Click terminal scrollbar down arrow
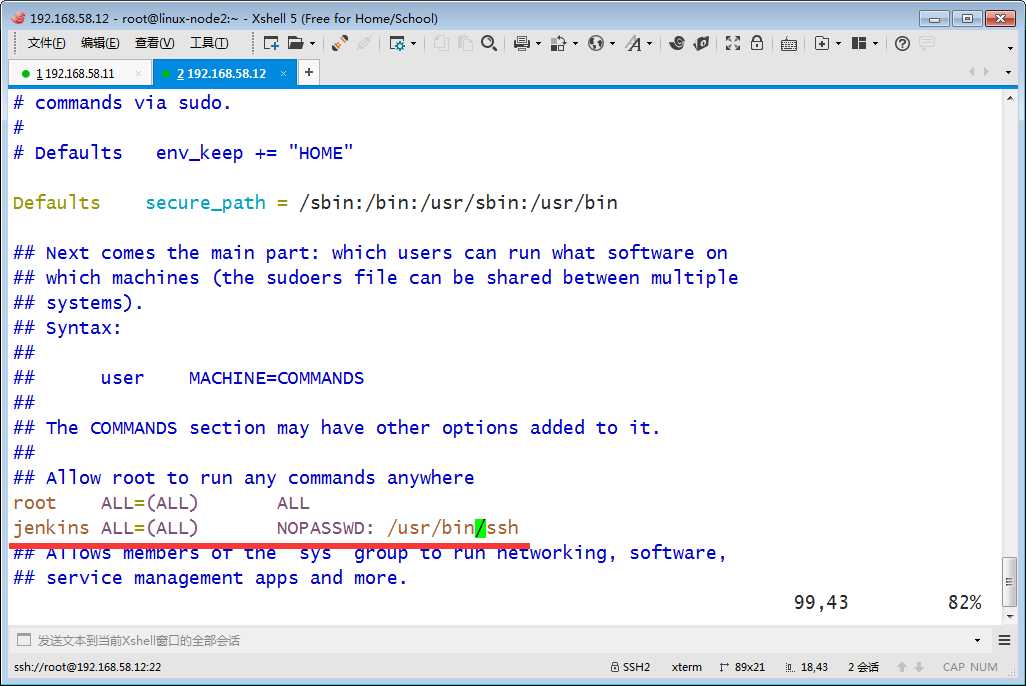1026x686 pixels. (x=1010, y=616)
